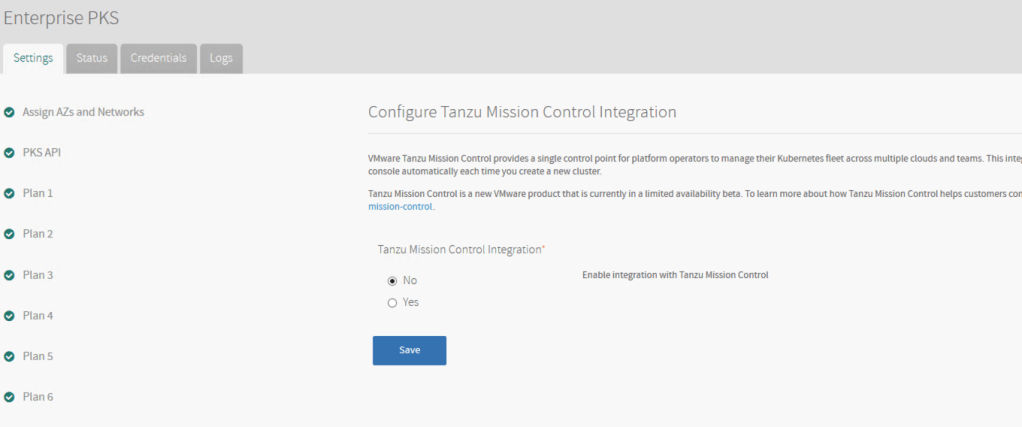Open Assign AZs and Networks section
Viewport: 1022px width, 427px height.
(83, 112)
